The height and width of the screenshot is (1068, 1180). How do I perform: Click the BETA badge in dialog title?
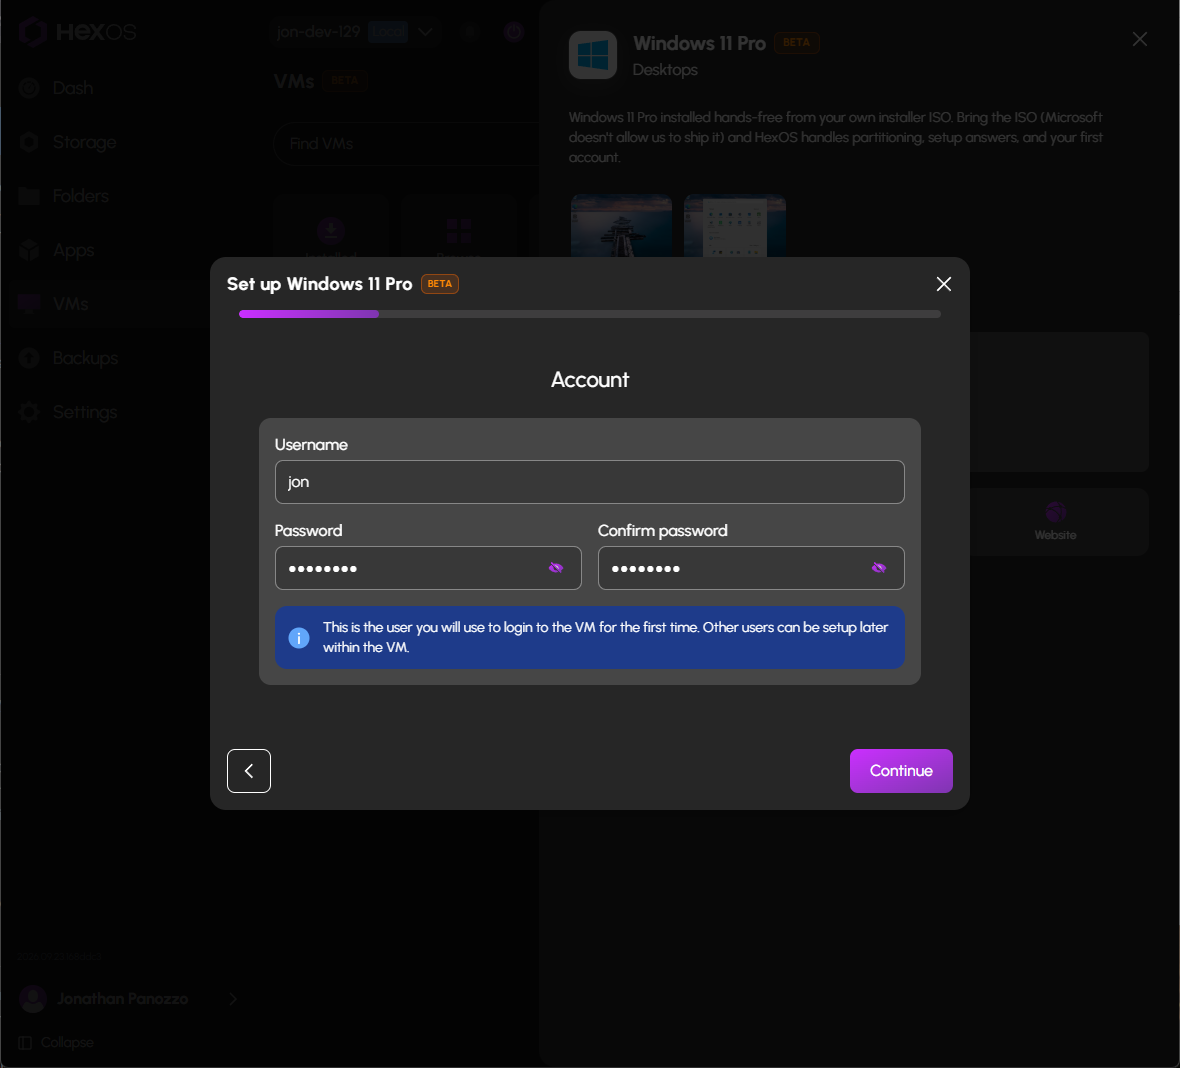point(439,284)
